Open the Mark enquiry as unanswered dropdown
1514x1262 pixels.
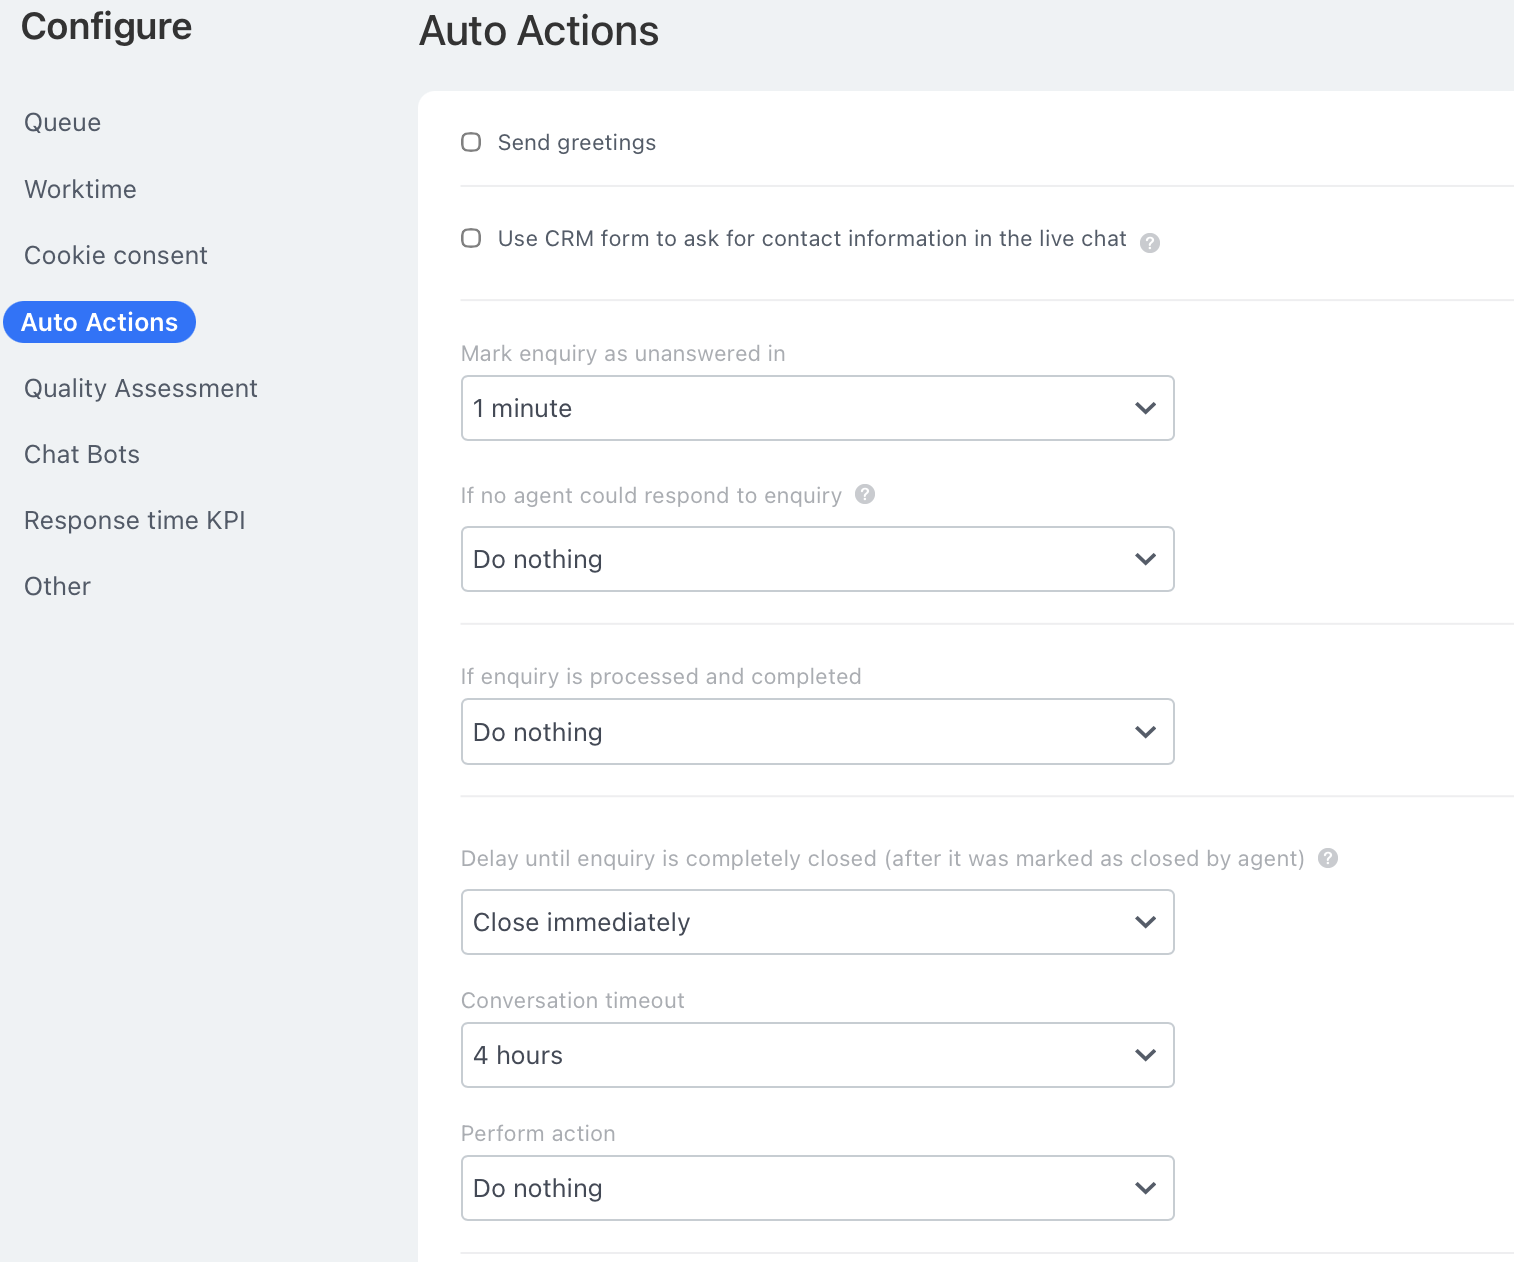click(x=817, y=408)
